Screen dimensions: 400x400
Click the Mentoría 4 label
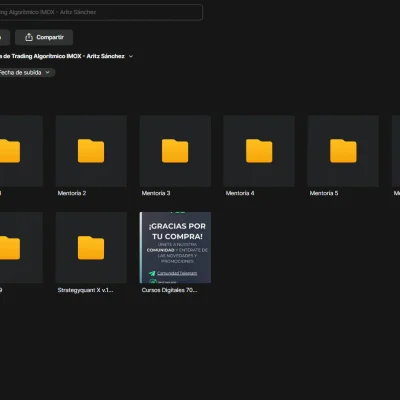coord(240,193)
